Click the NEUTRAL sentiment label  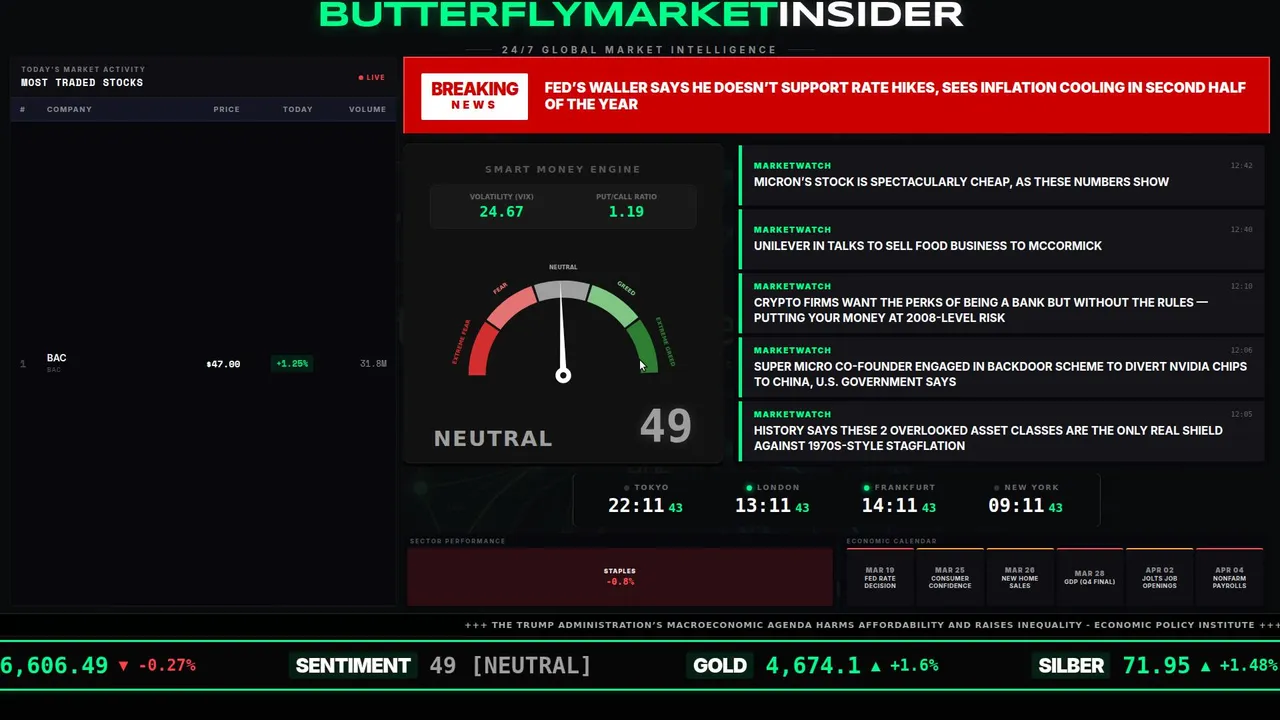(x=493, y=438)
